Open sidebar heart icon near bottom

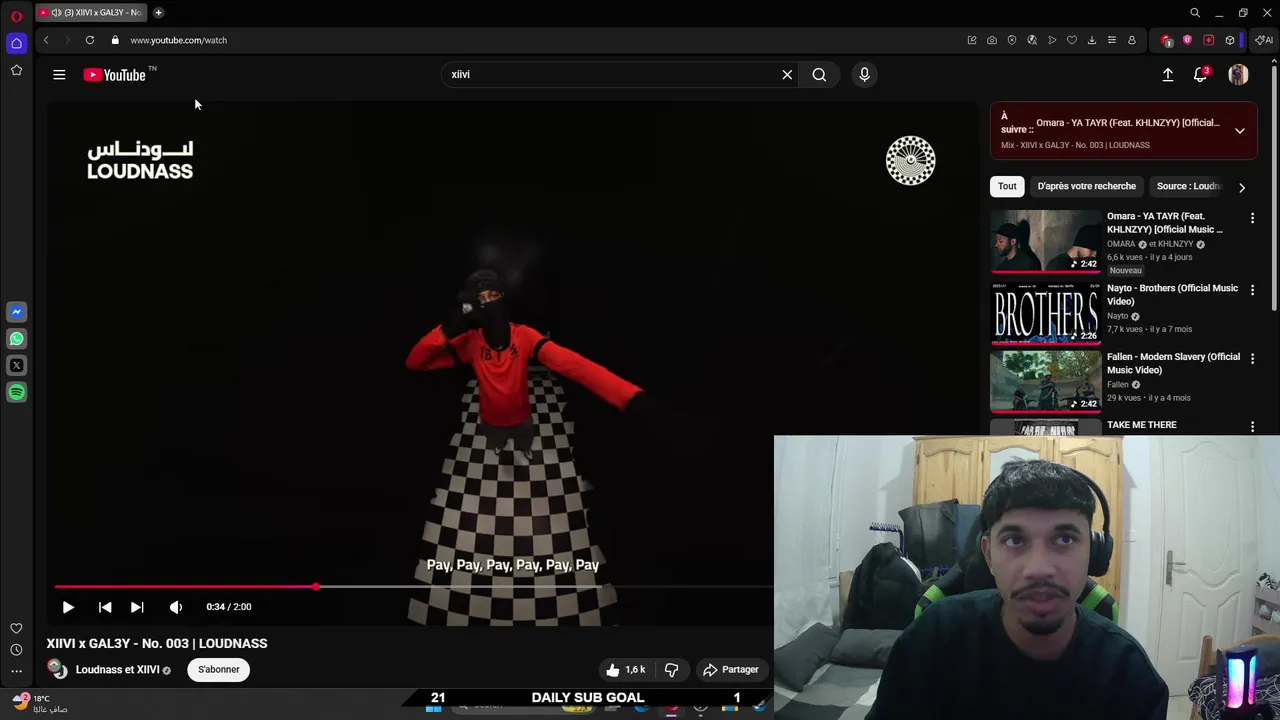tap(16, 628)
